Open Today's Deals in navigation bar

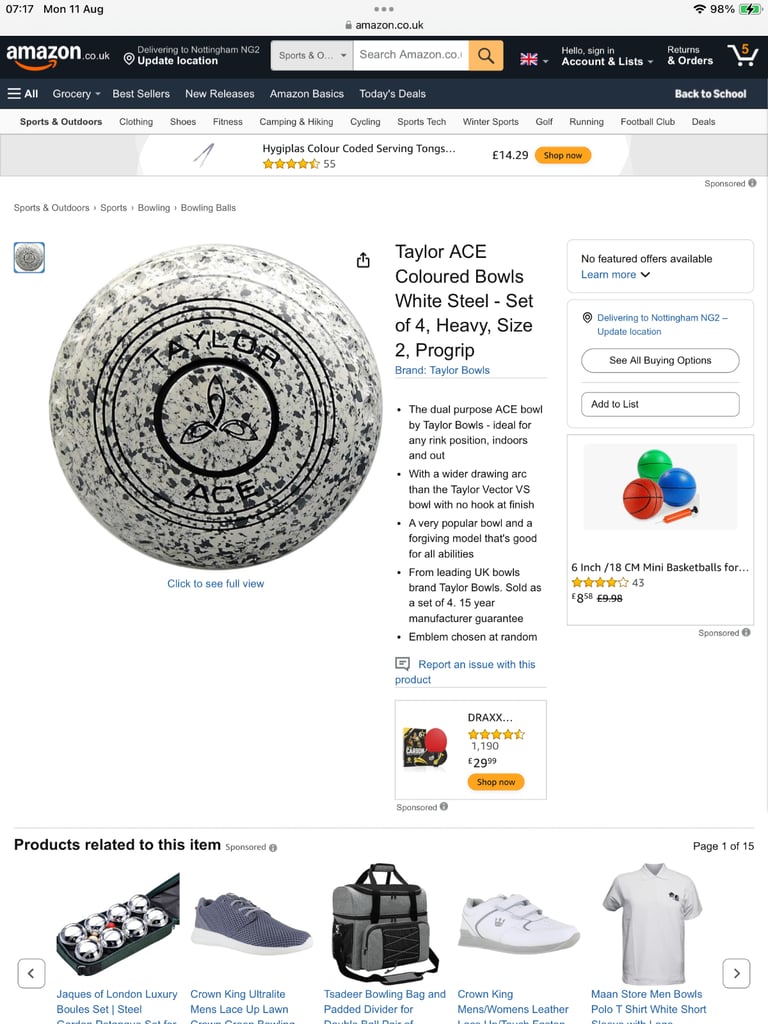click(x=392, y=93)
